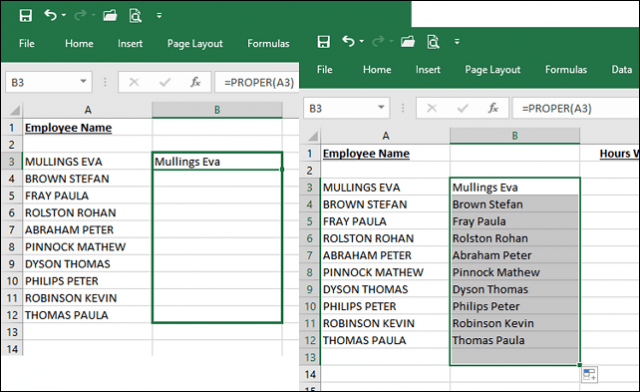Click Mullings Eva cell in left sheet
Screen dimensions: 640x392
click(217, 162)
